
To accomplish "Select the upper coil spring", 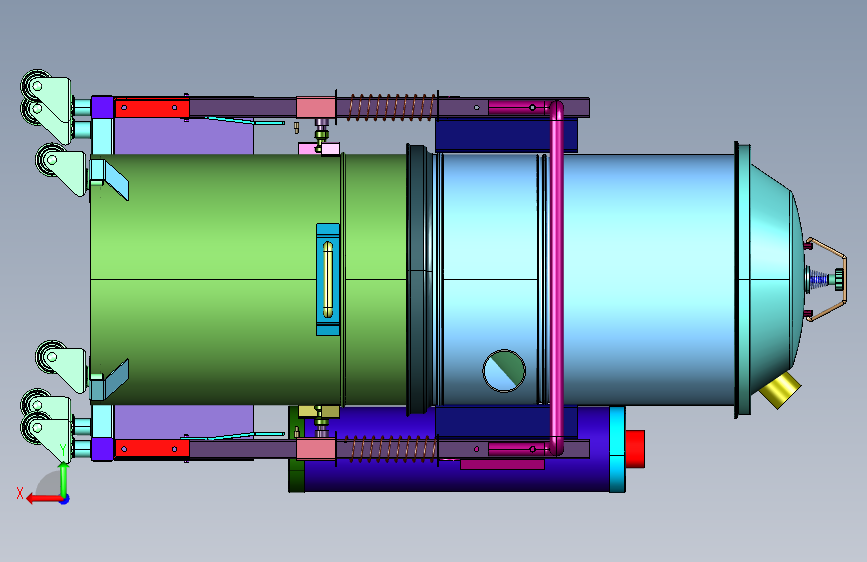I will pyautogui.click(x=391, y=107).
